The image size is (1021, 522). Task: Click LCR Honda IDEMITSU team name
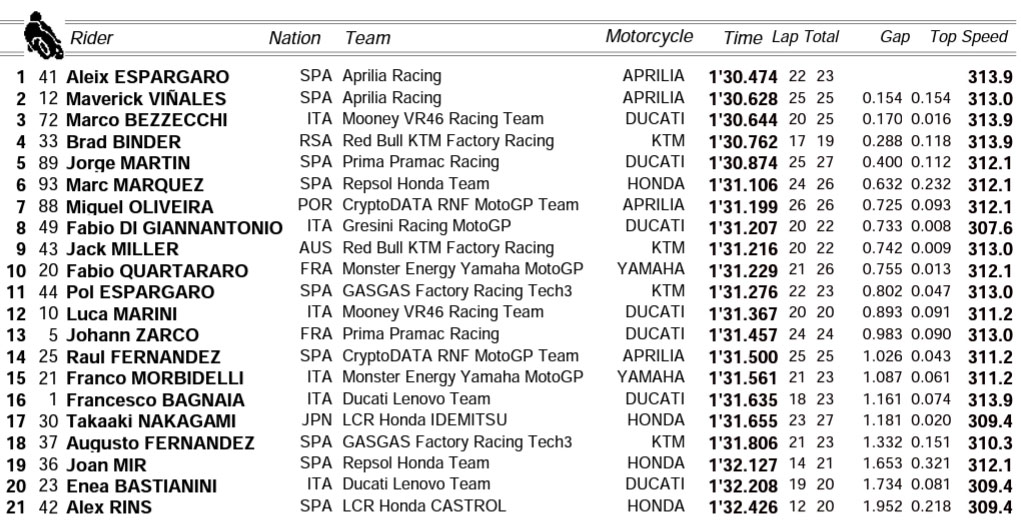[x=424, y=420]
